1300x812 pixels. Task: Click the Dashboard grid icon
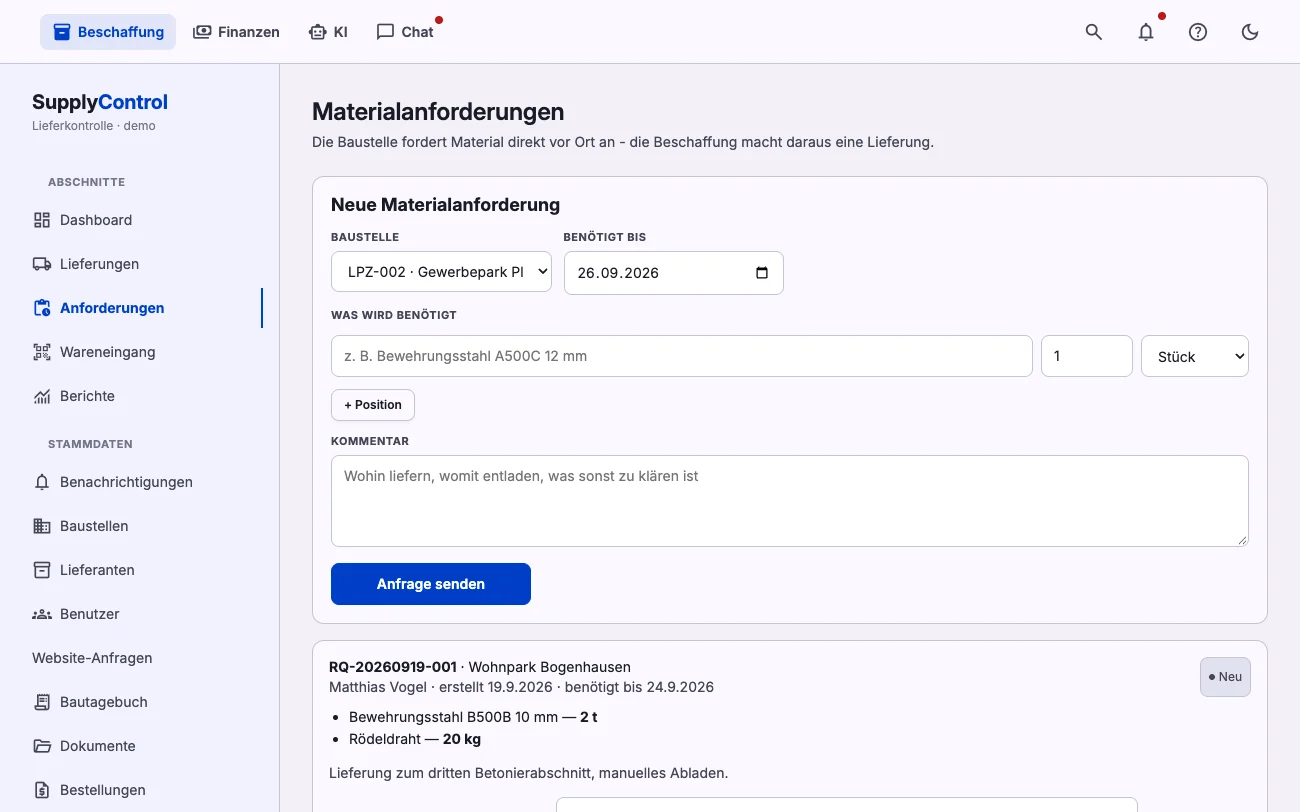pyautogui.click(x=42, y=220)
